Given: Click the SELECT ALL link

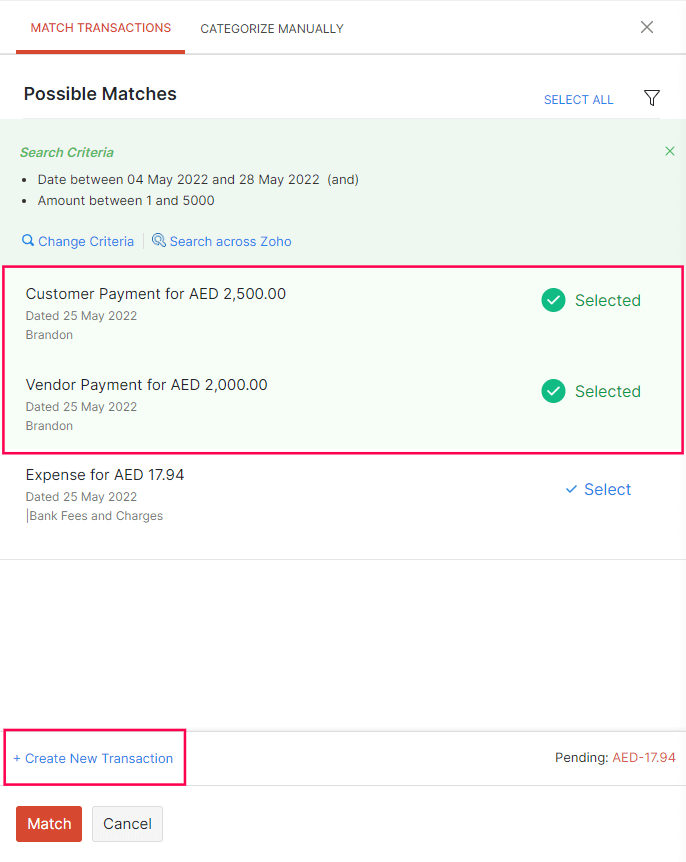Looking at the screenshot, I should (578, 99).
